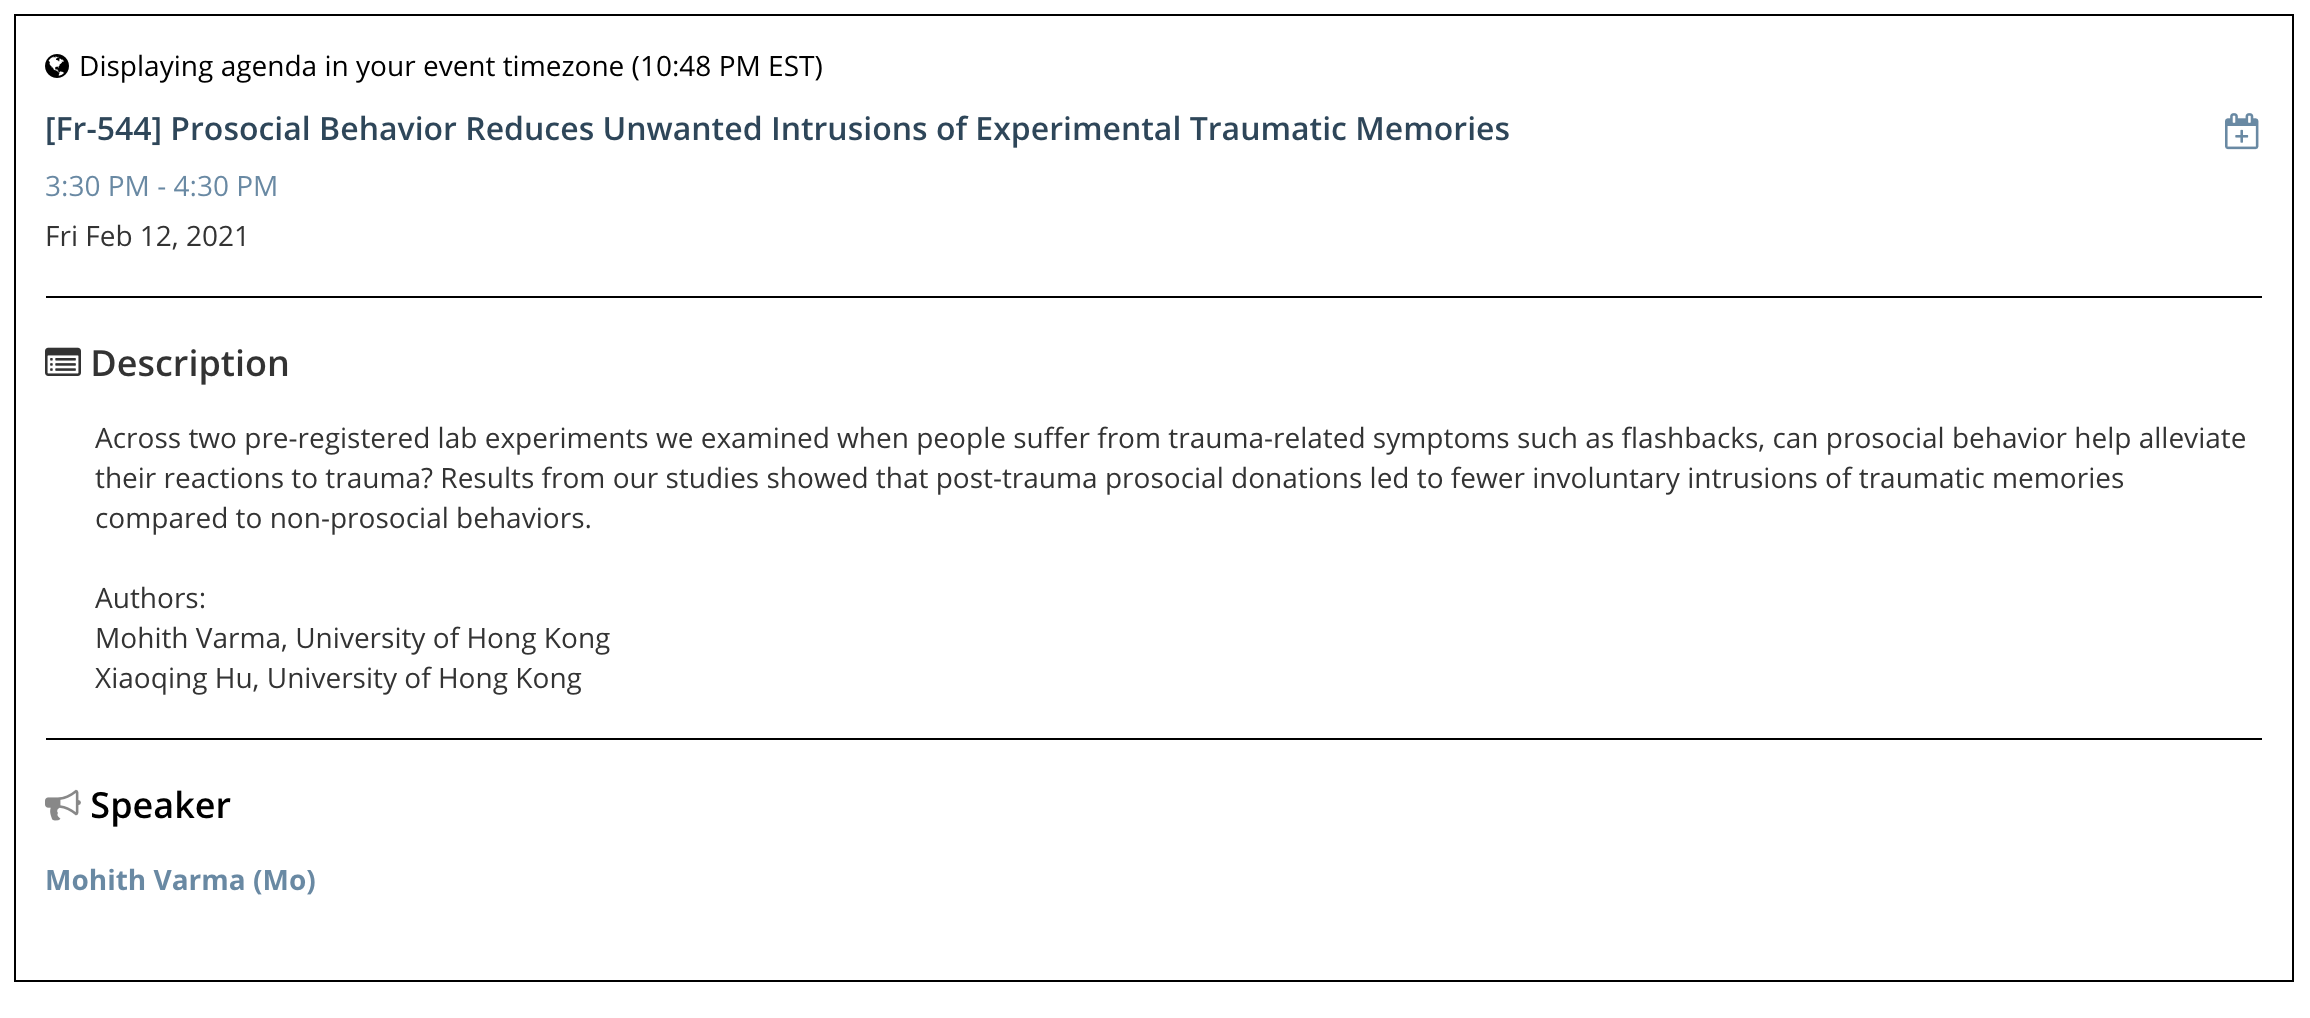Click the 3:30 PM - 4:30 PM time
The height and width of the screenshot is (1018, 2310).
(x=162, y=186)
